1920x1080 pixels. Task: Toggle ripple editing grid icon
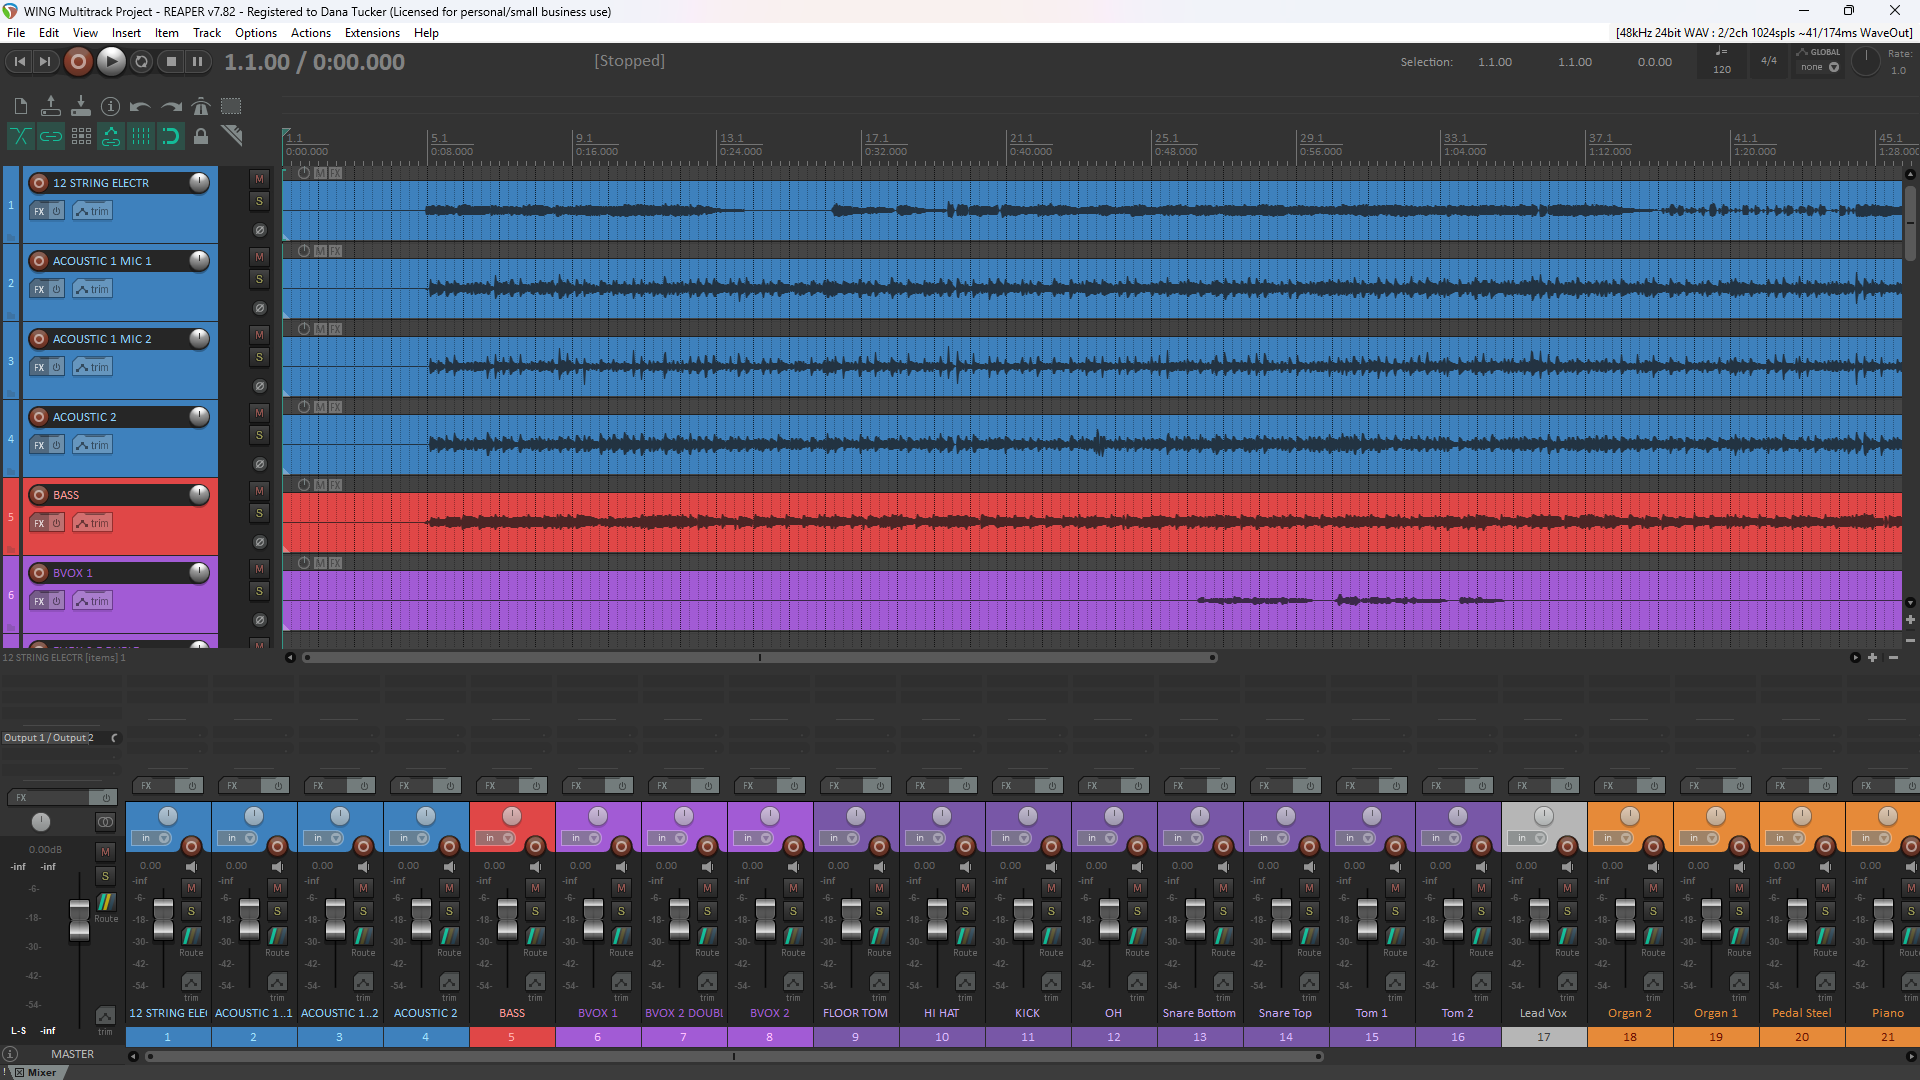click(x=81, y=136)
